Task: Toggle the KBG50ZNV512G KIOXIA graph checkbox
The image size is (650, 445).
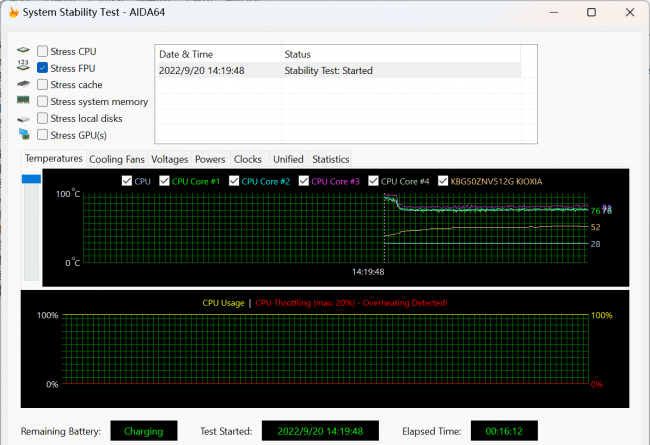Action: [443, 181]
